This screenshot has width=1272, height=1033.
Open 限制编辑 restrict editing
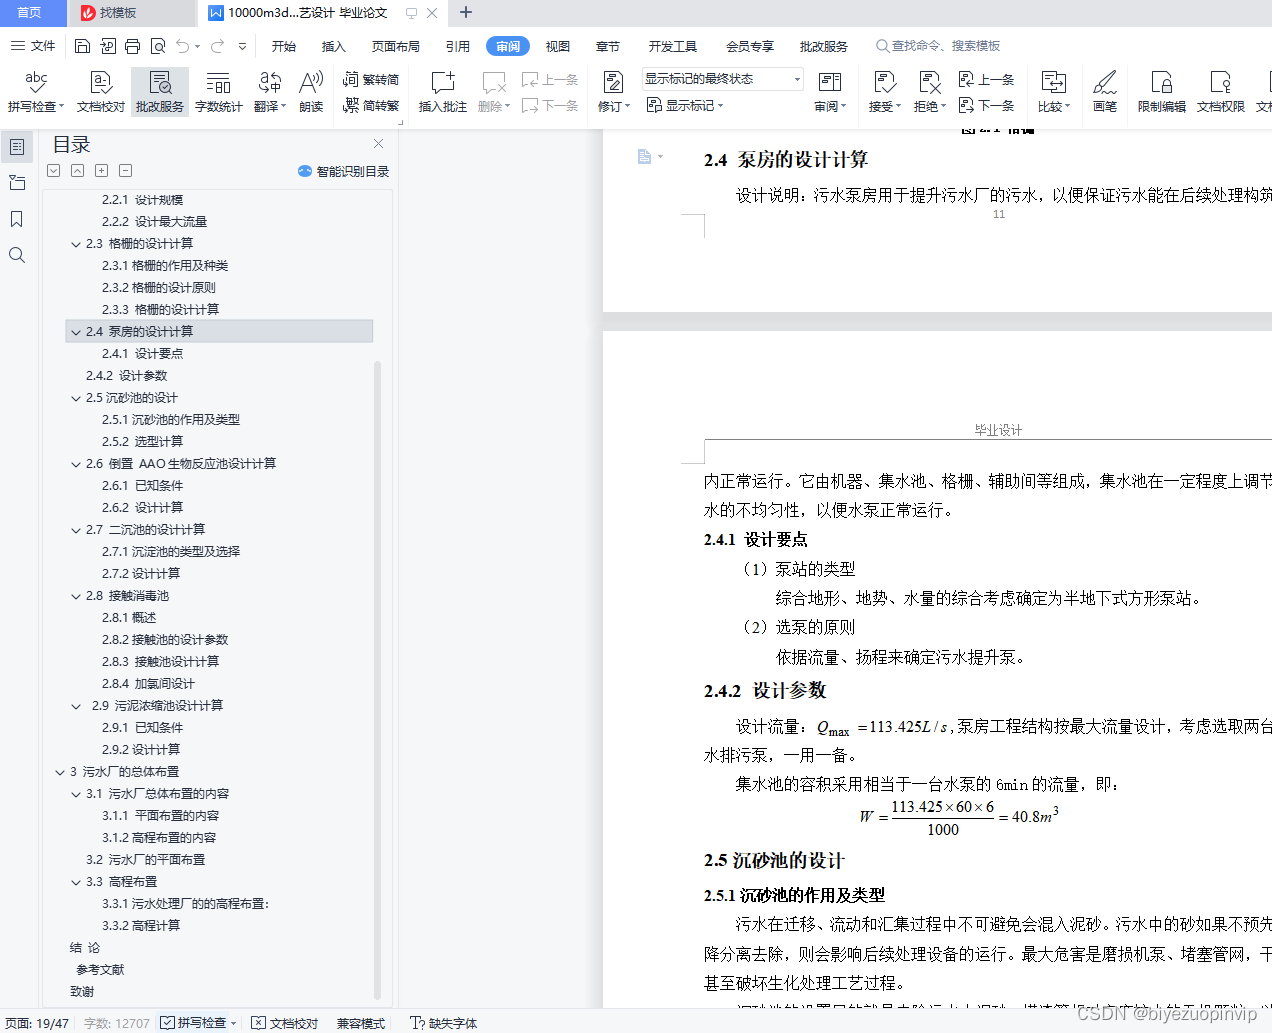(1161, 91)
